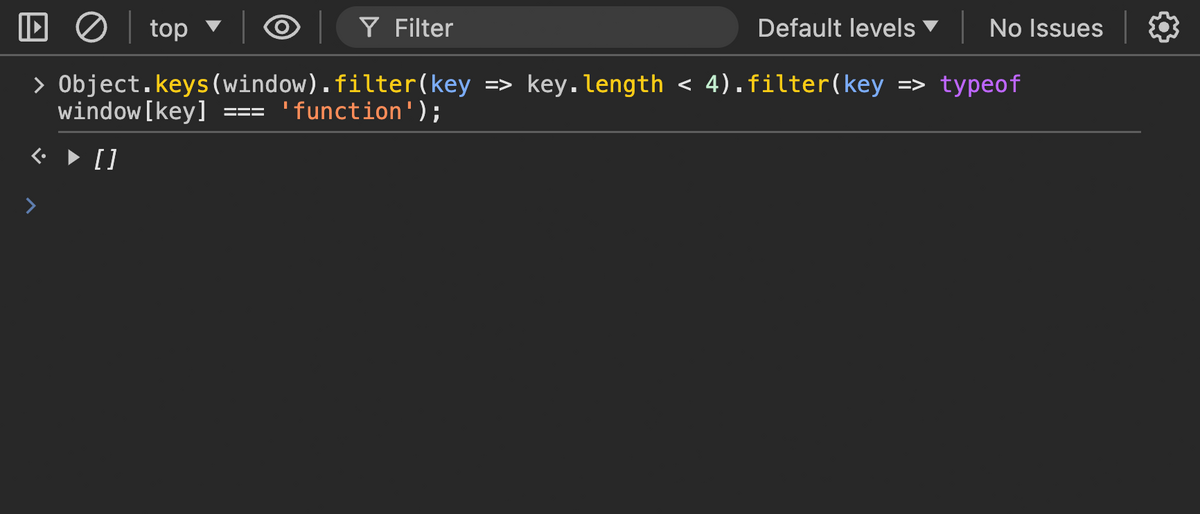Click the funnel icon in Filter box

tap(368, 29)
